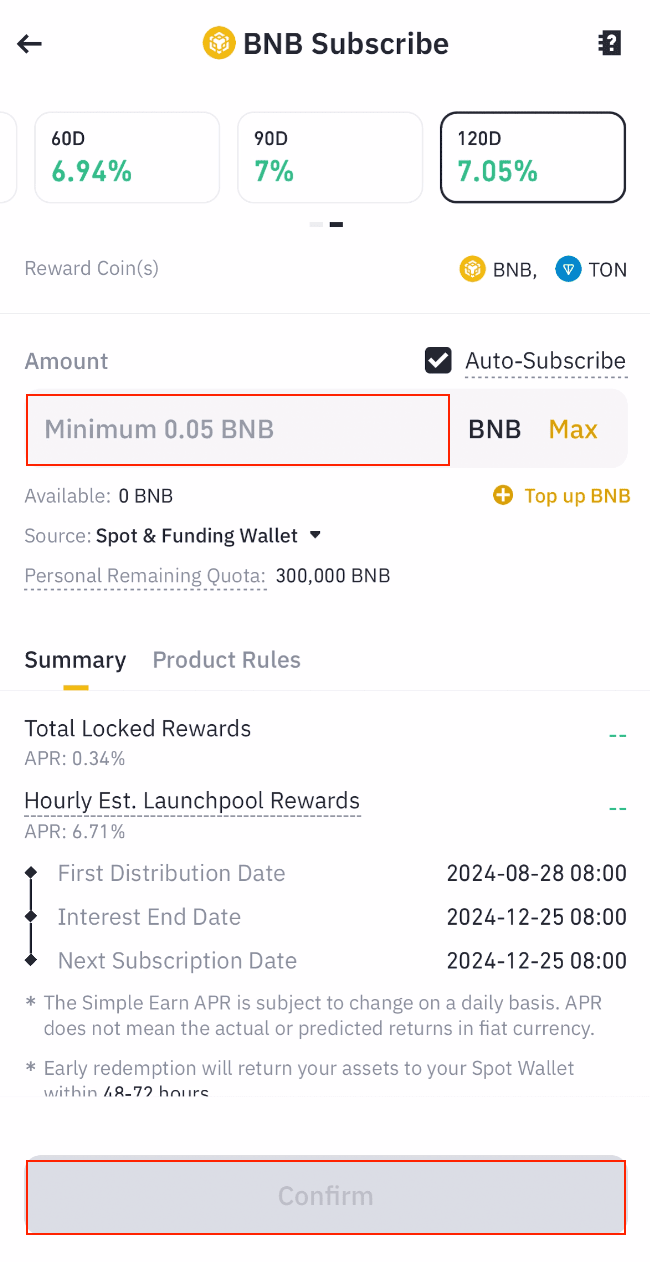Image resolution: width=650 pixels, height=1262 pixels.
Task: Click the BNB coin logo in title
Action: 218,44
